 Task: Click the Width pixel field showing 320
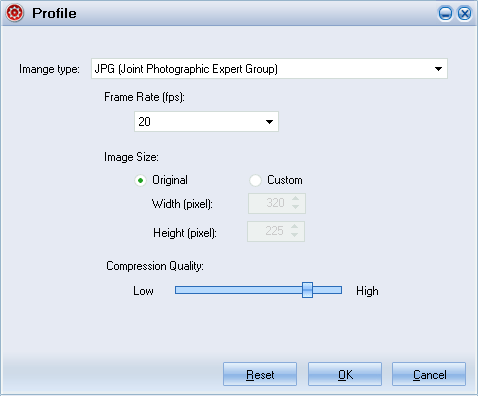pos(277,203)
